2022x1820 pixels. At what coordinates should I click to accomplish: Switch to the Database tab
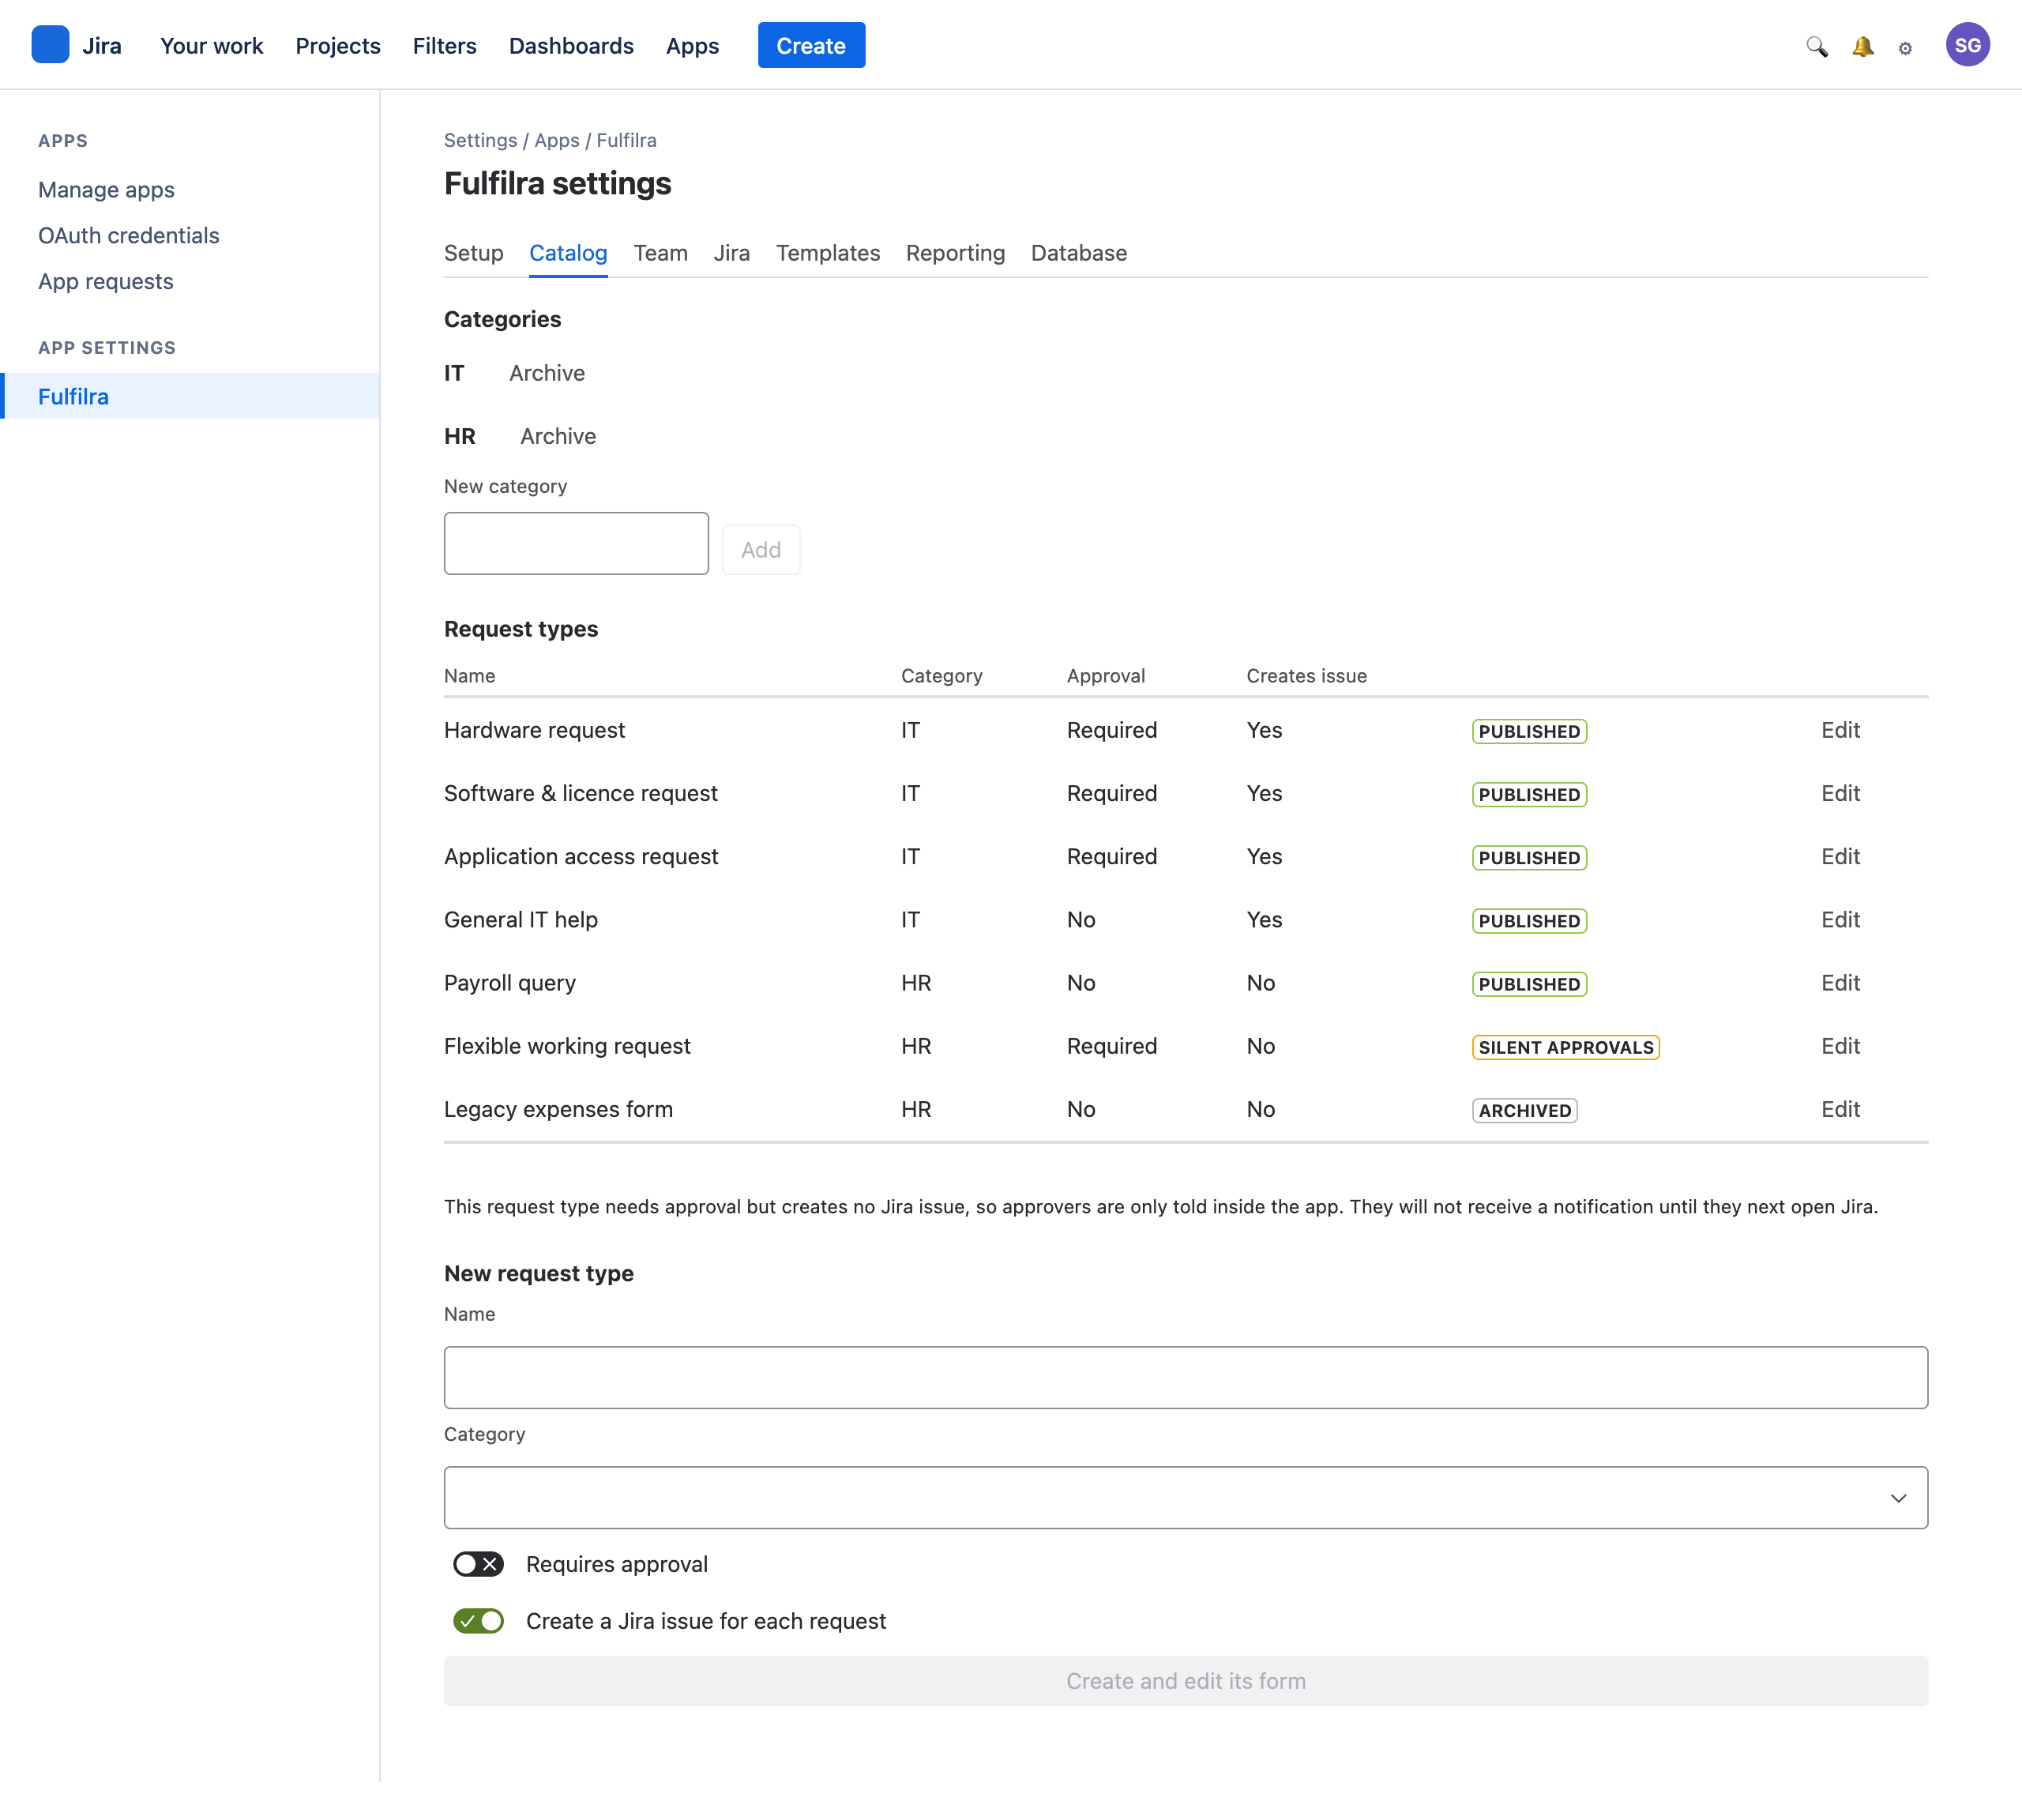coord(1079,253)
